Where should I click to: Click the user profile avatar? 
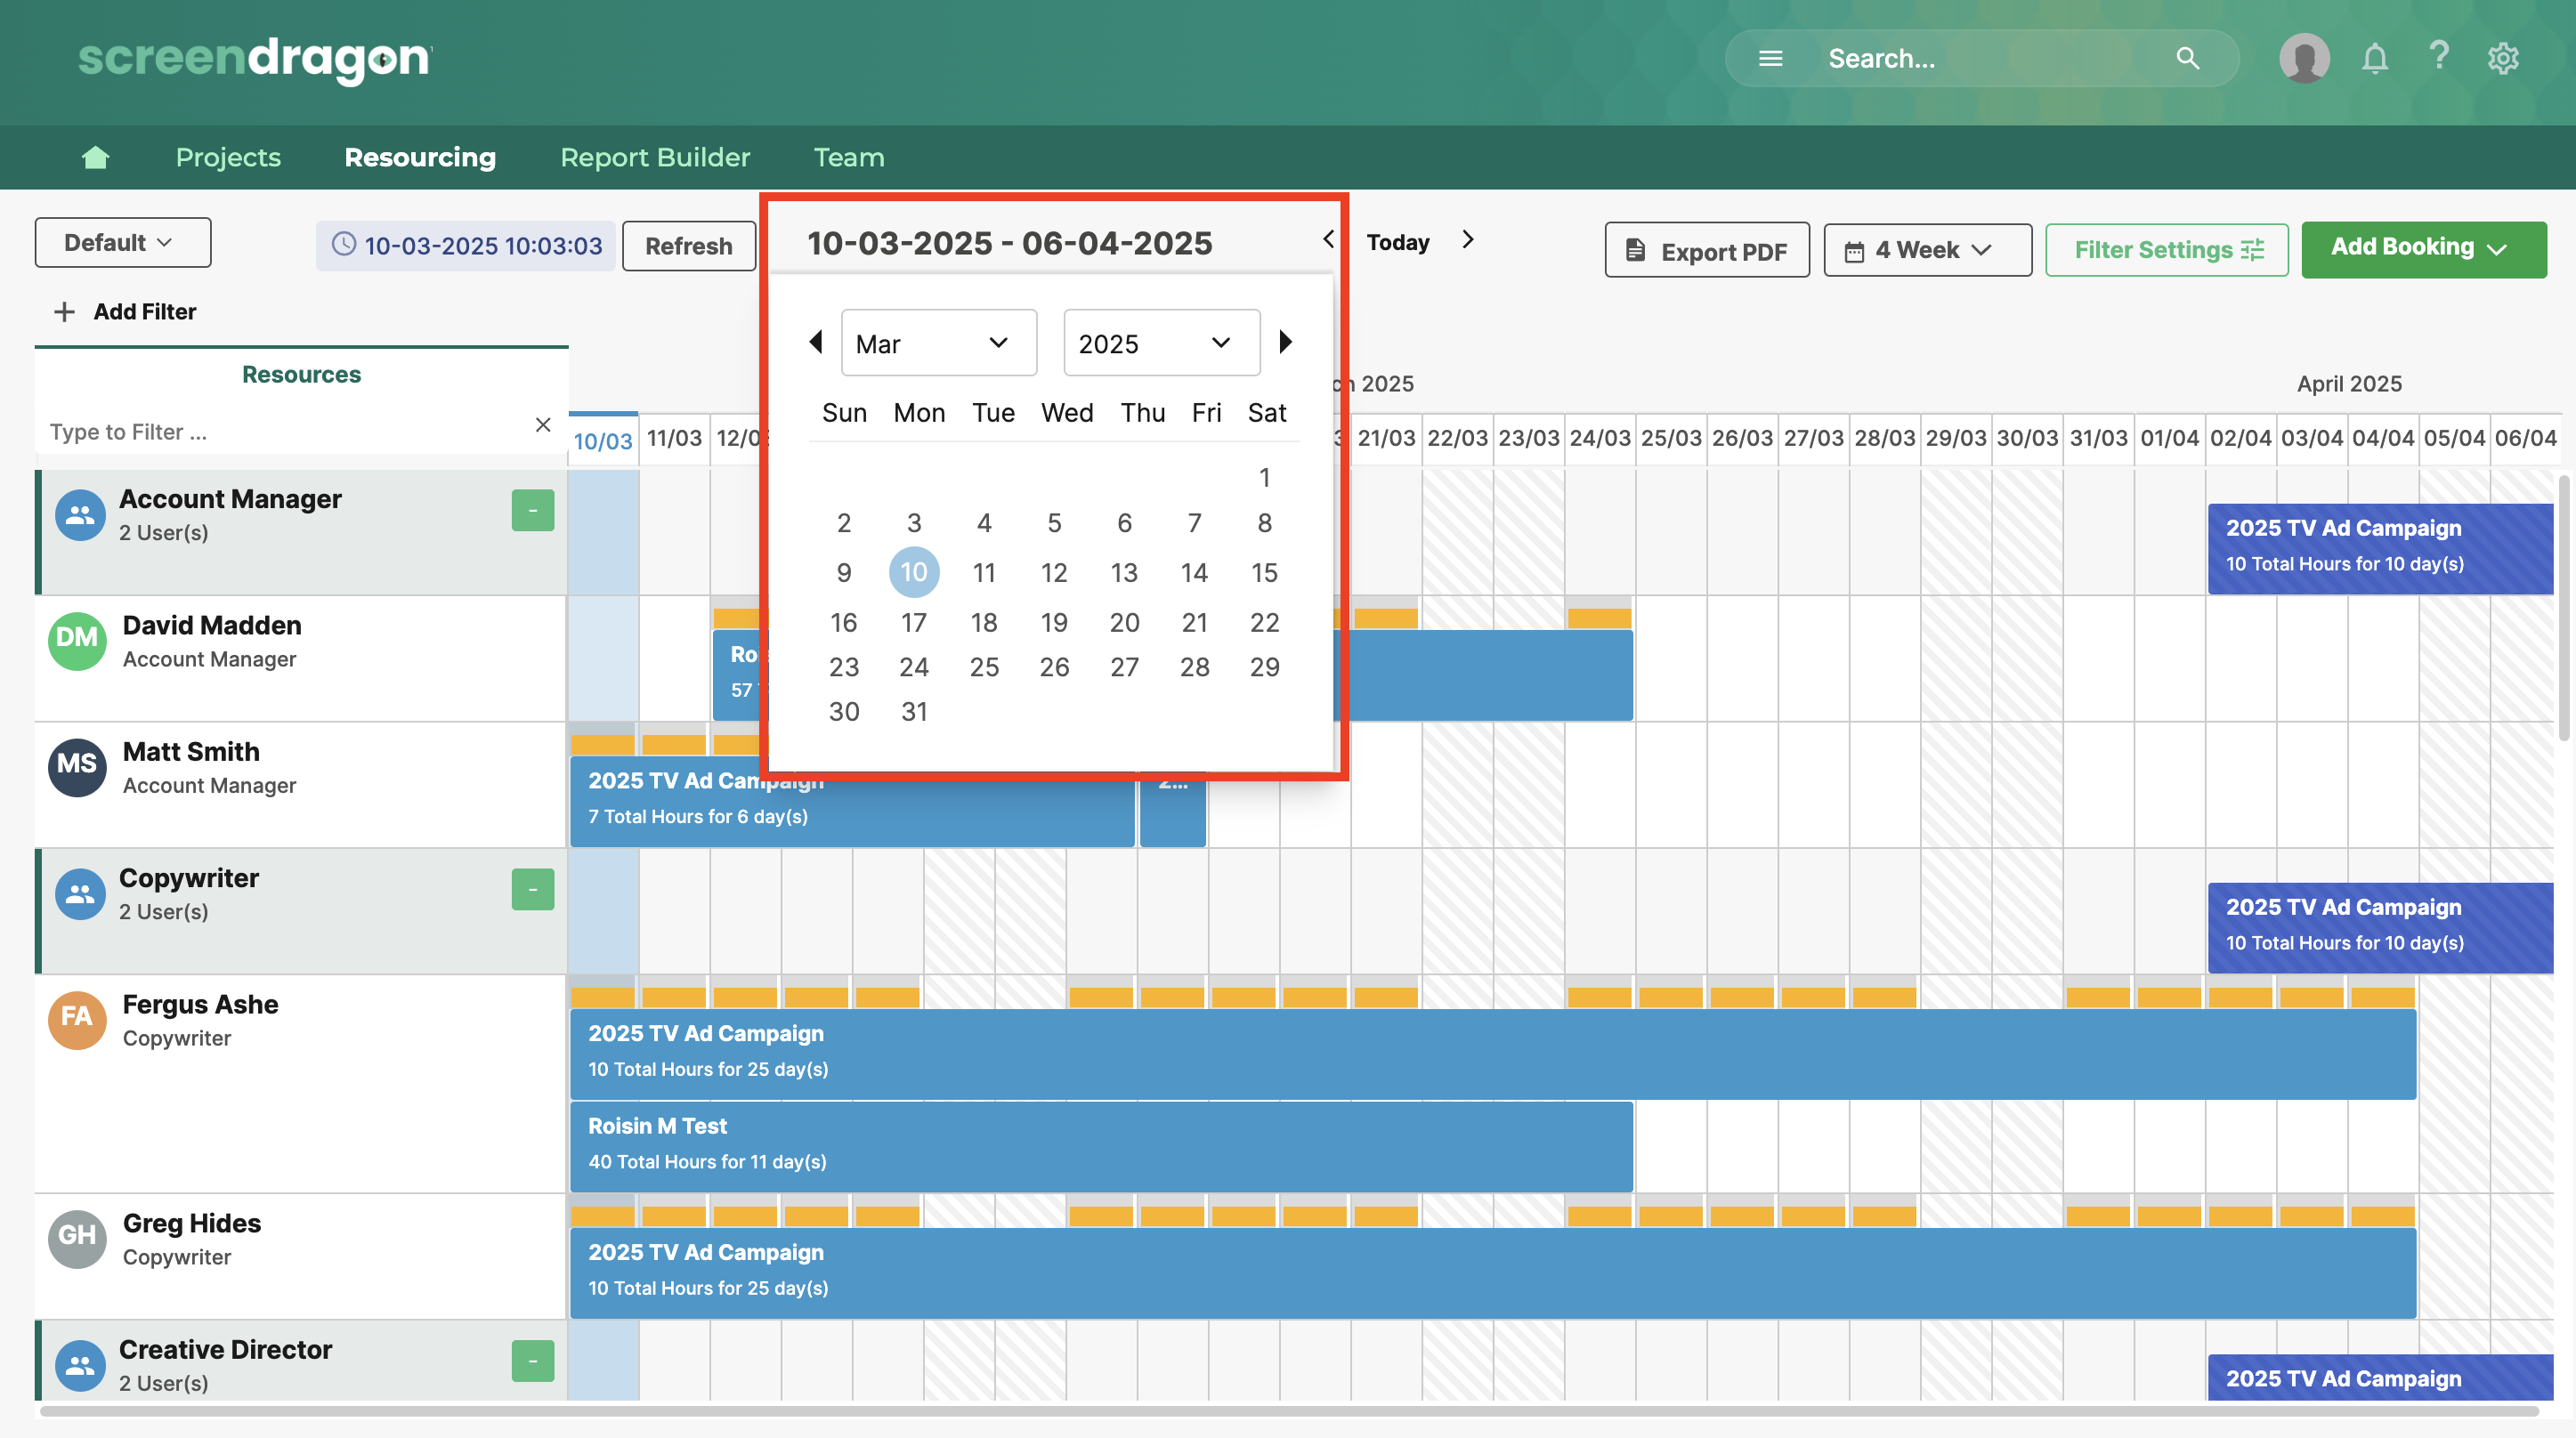[2304, 58]
